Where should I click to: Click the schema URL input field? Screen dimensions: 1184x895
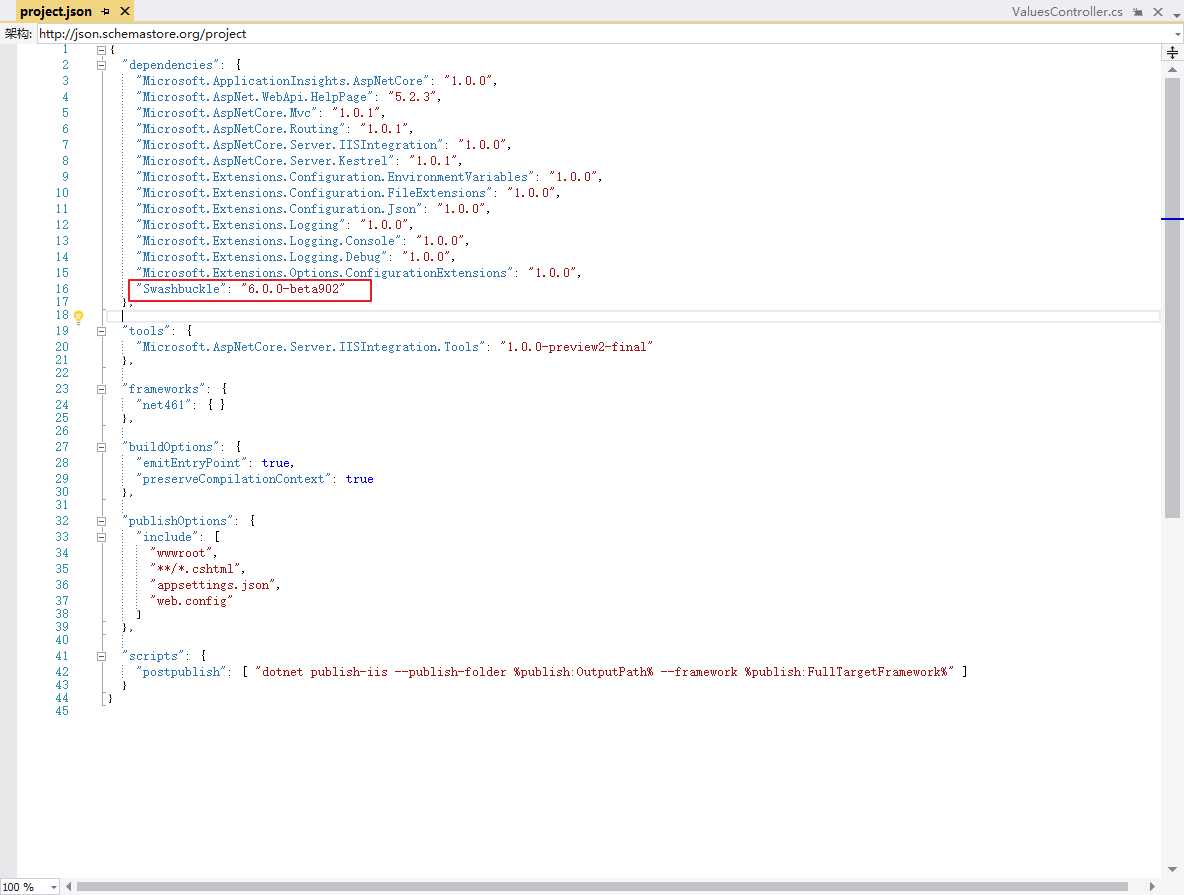[604, 33]
